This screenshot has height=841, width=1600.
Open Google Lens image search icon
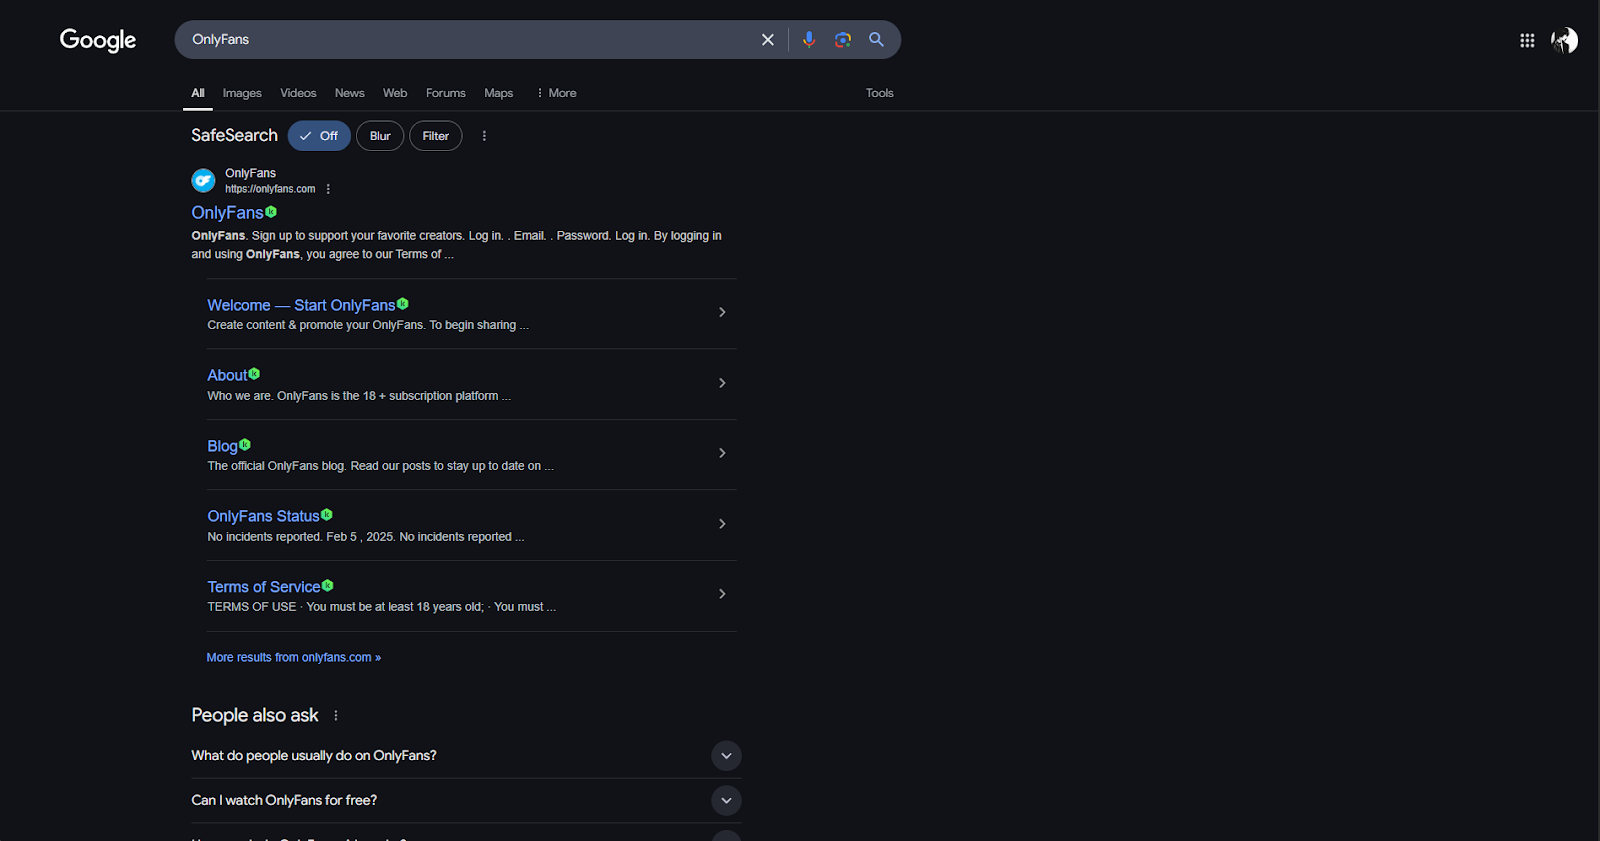[x=843, y=40]
